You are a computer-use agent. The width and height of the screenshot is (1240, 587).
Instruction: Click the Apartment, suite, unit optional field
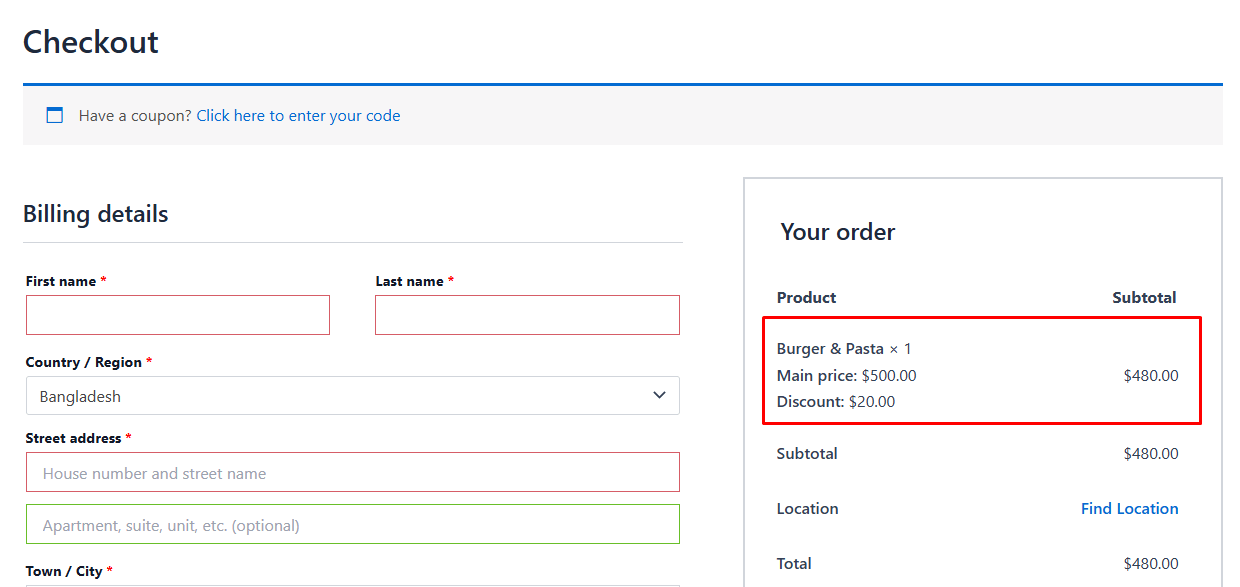tap(353, 525)
